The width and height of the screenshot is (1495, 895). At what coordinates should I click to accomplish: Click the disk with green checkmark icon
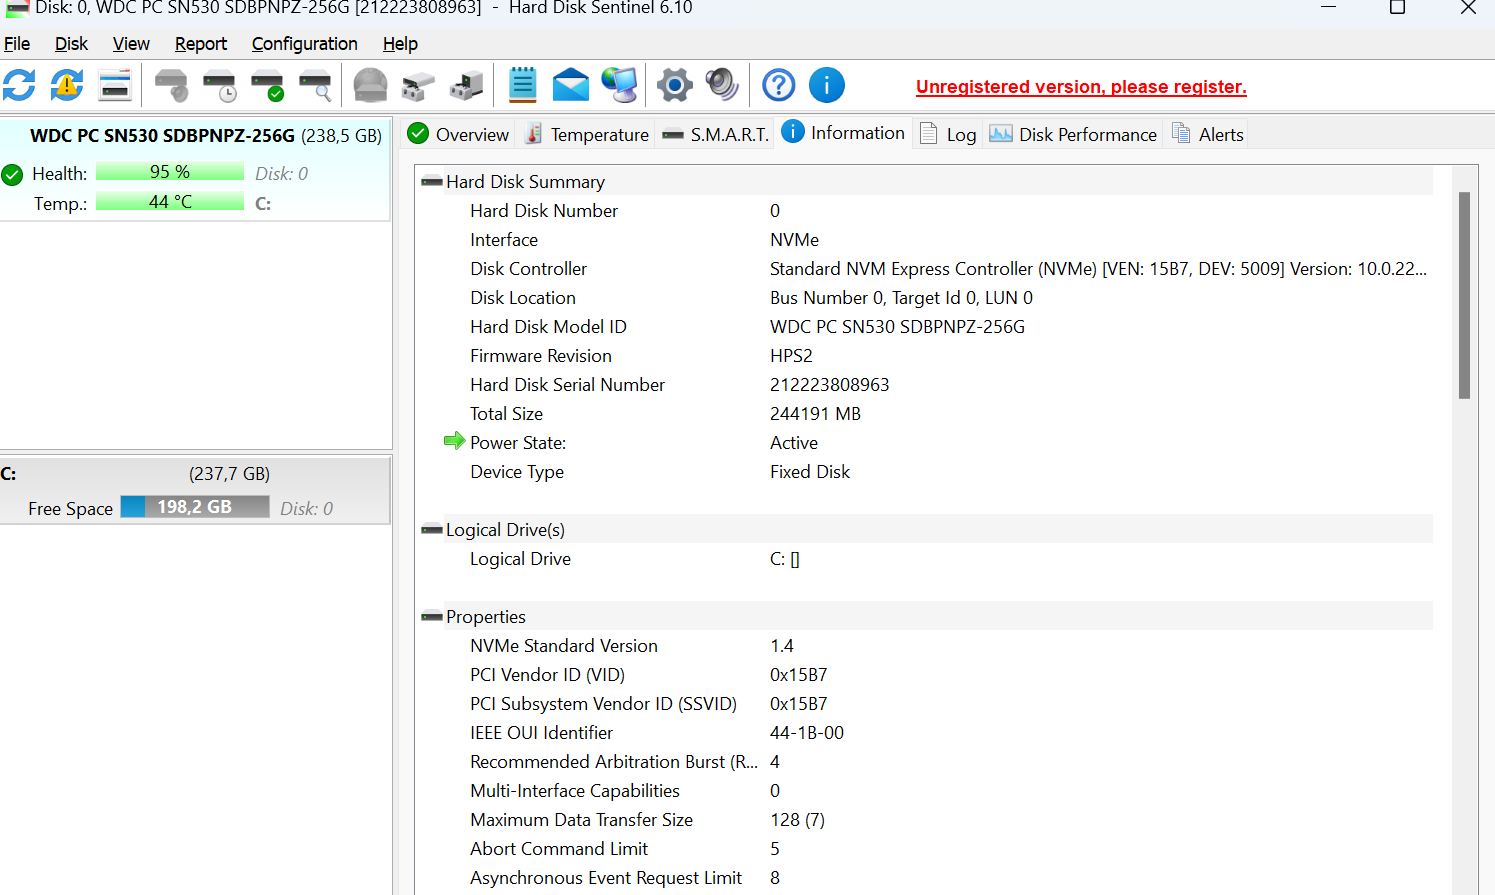(x=267, y=86)
